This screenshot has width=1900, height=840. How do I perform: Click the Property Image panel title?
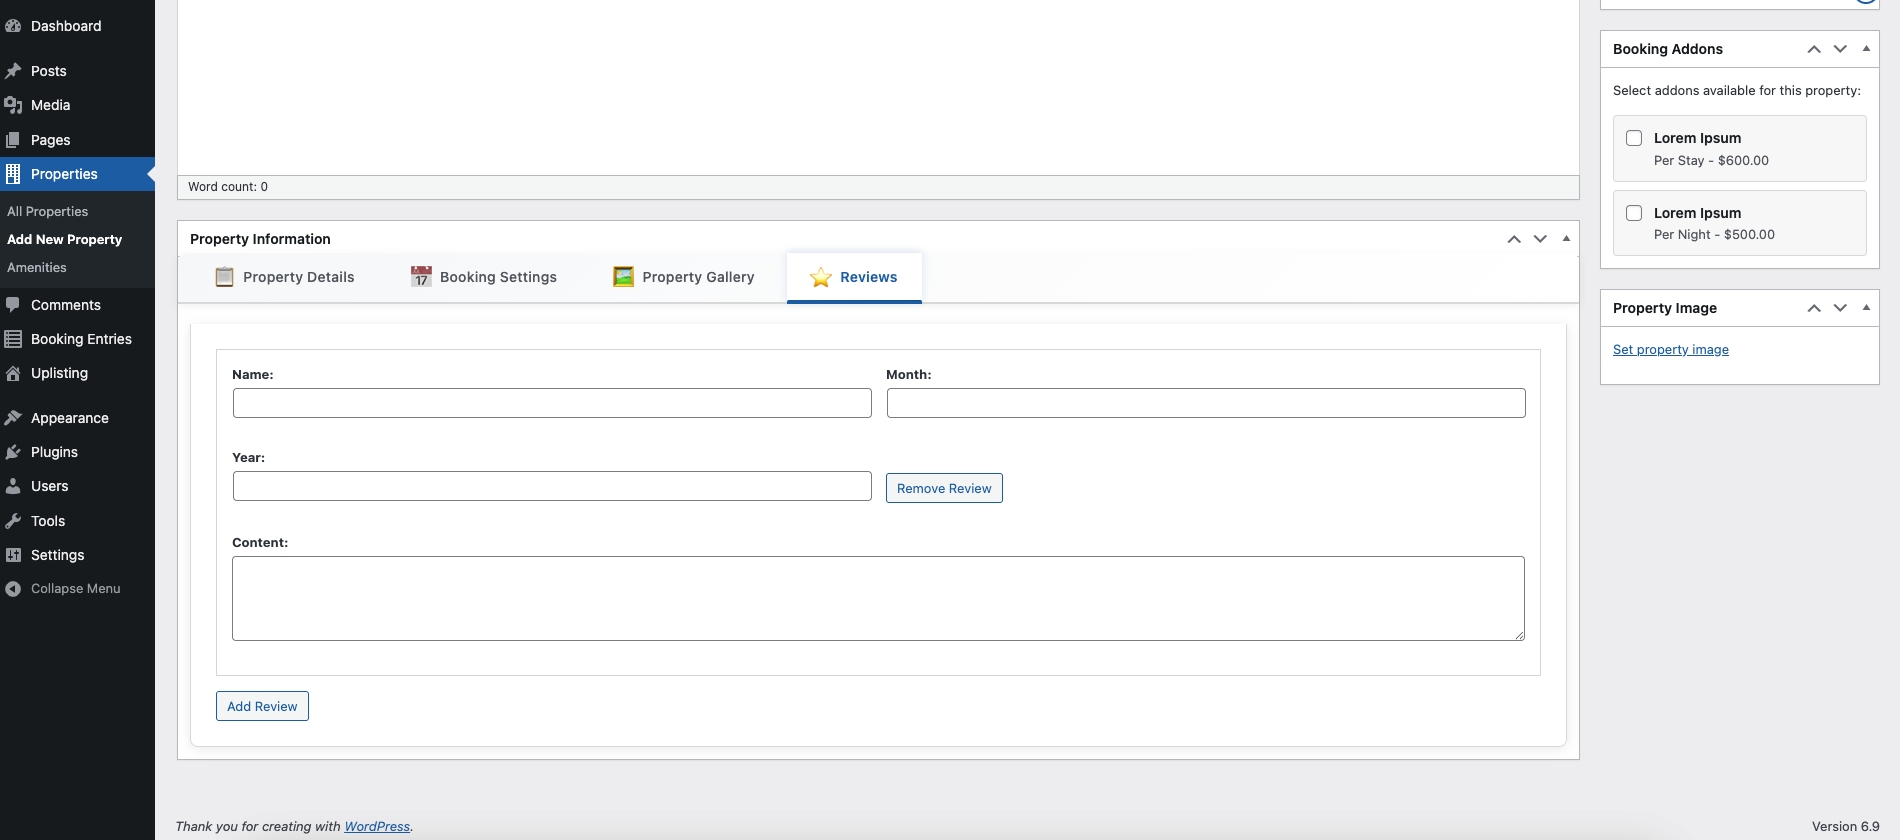coord(1665,308)
